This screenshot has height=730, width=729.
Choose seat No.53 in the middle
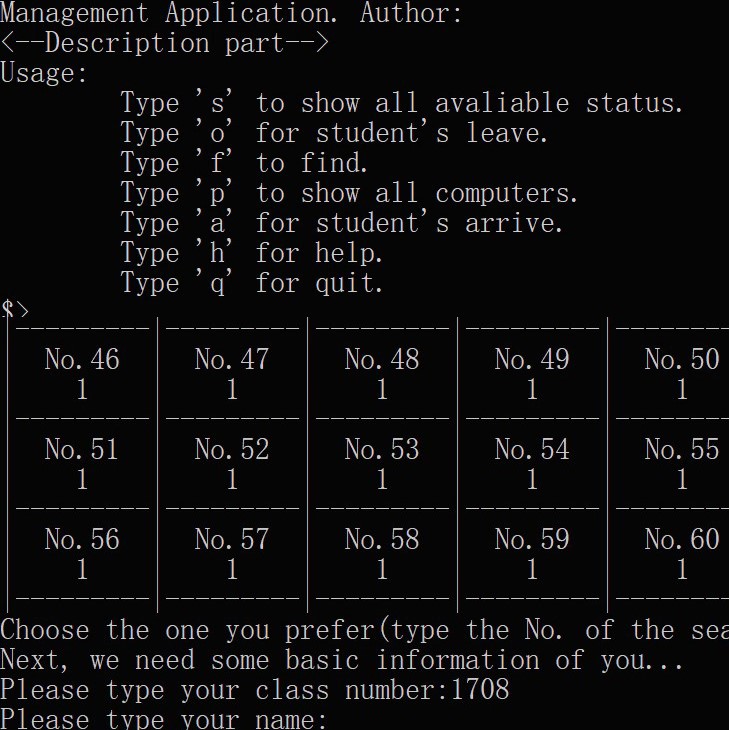(382, 464)
